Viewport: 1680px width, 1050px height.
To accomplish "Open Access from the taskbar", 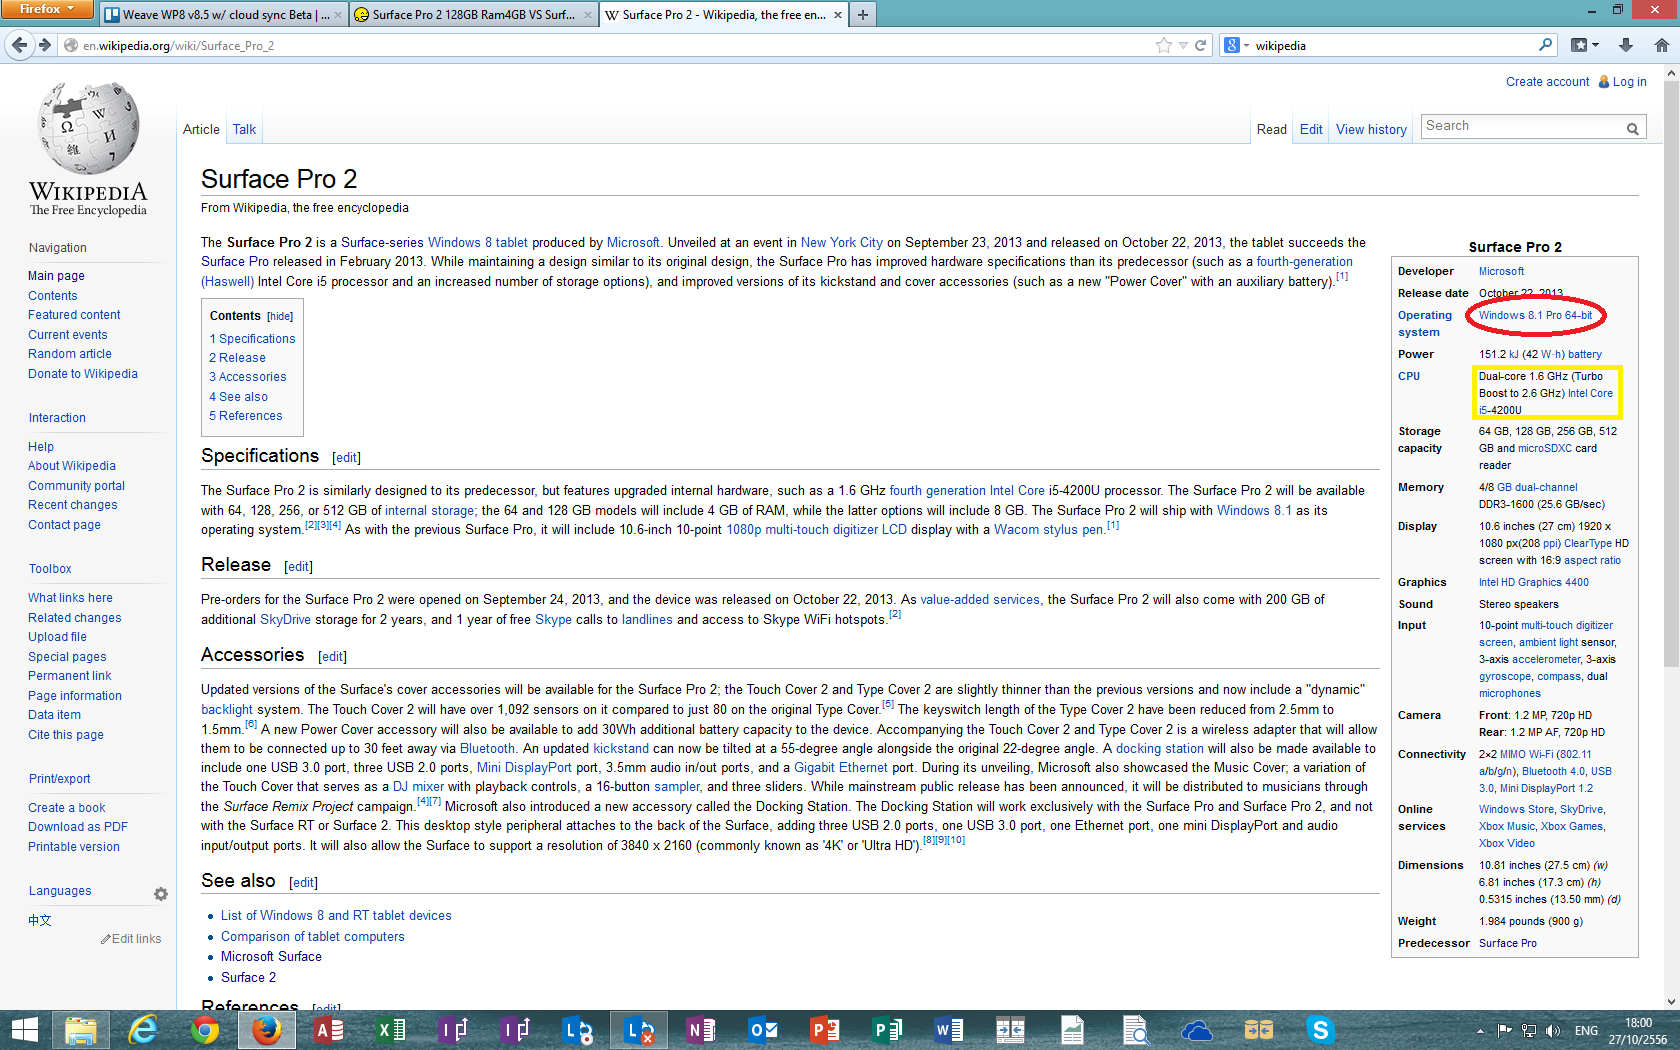I will (x=329, y=1030).
